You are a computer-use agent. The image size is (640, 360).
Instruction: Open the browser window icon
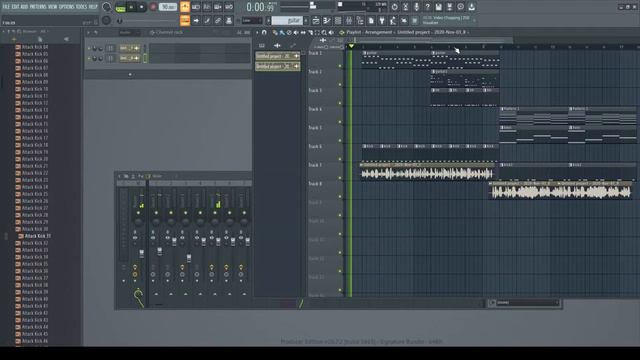(x=360, y=20)
